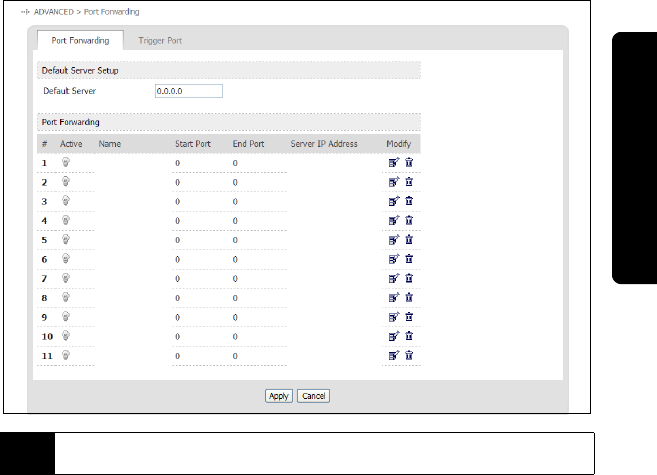Switch to the Trigger Port tab
Viewport: 657px width, 475px height.
pos(160,40)
